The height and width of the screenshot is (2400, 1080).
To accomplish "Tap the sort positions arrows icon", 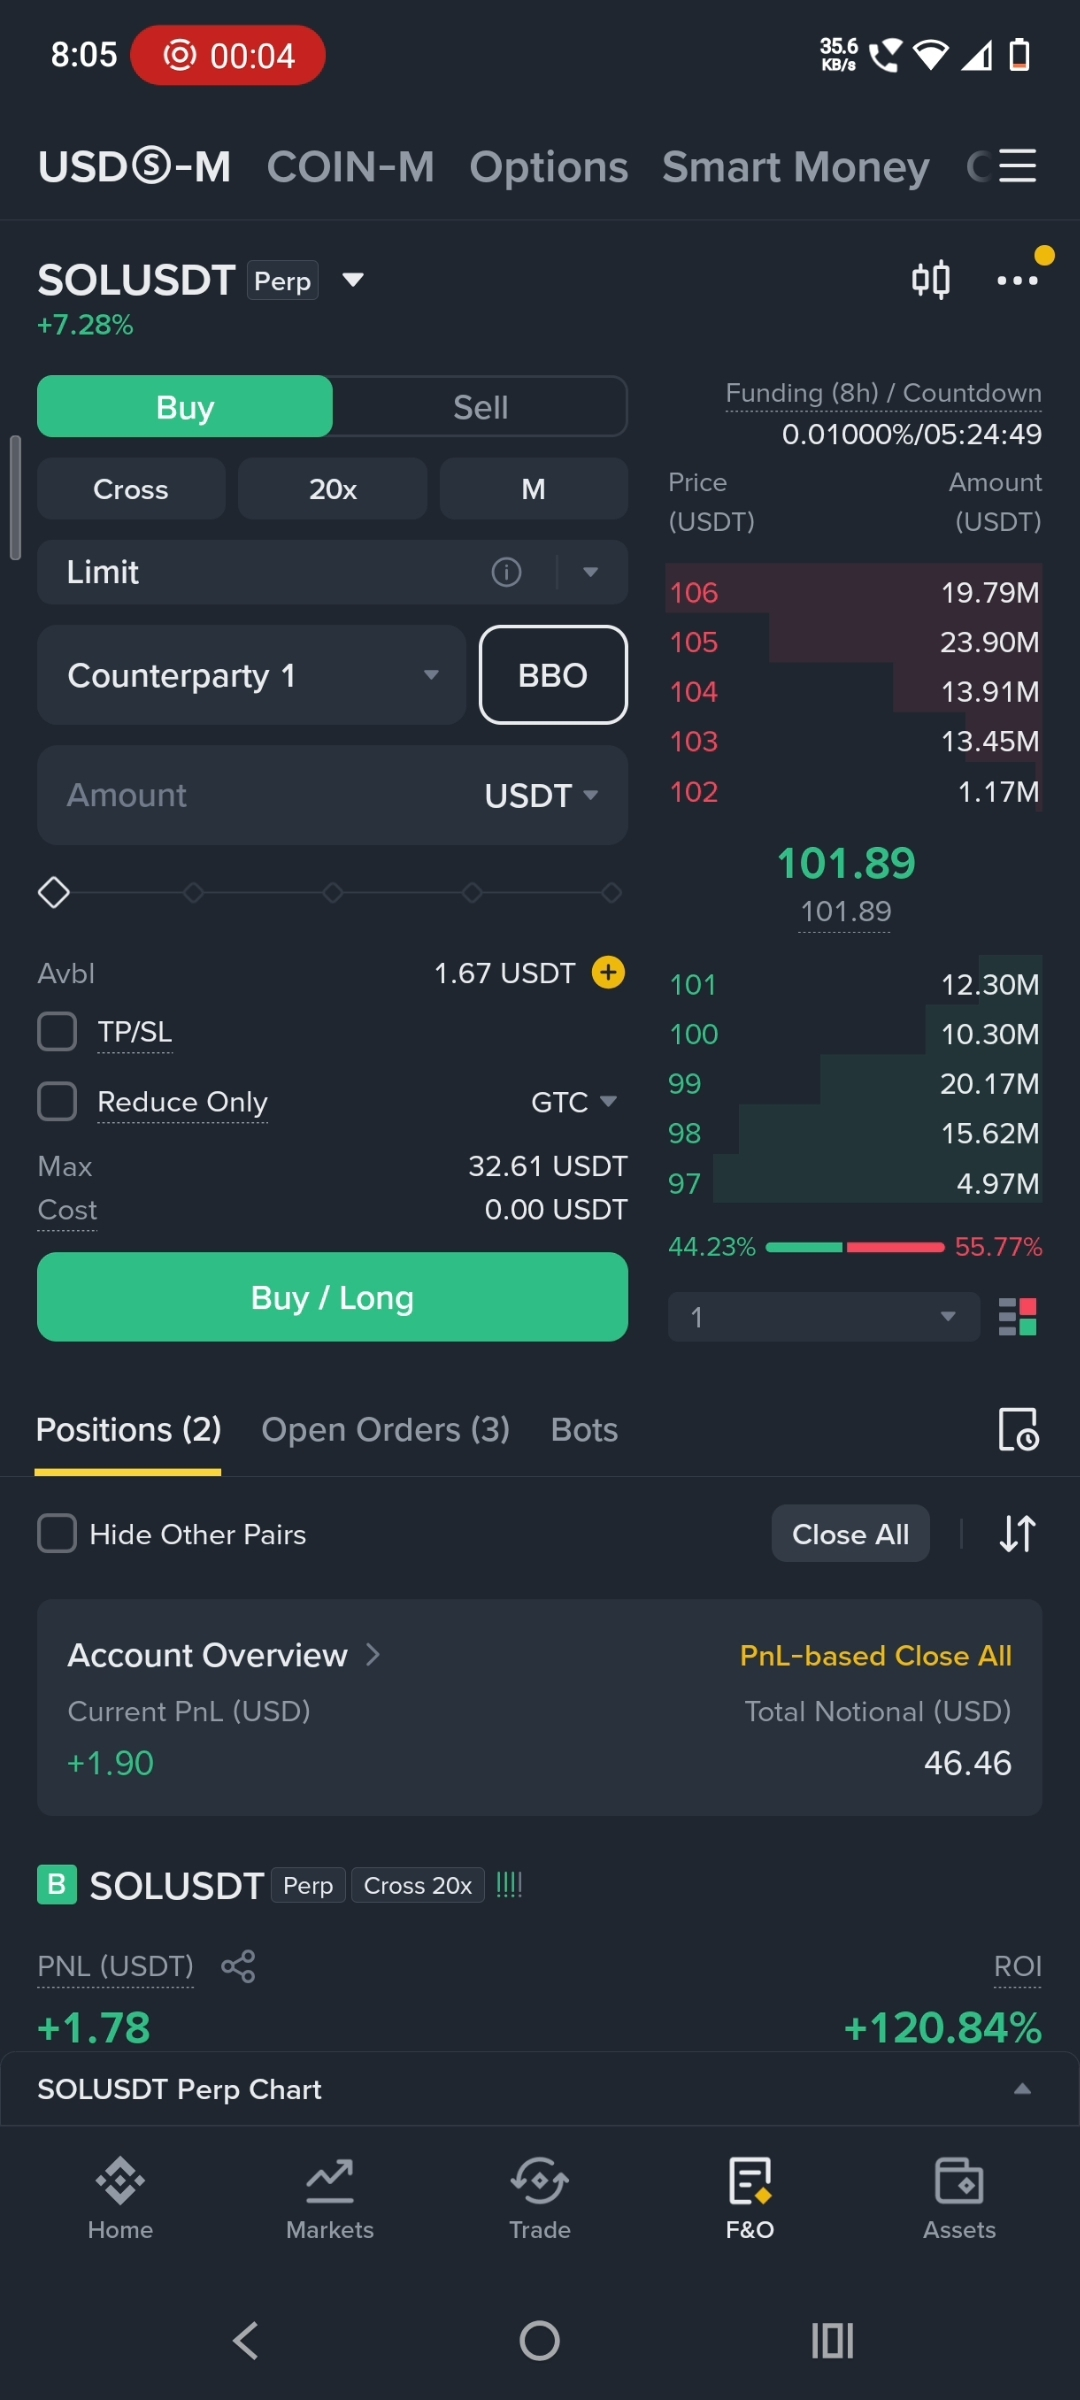I will coord(1017,1534).
